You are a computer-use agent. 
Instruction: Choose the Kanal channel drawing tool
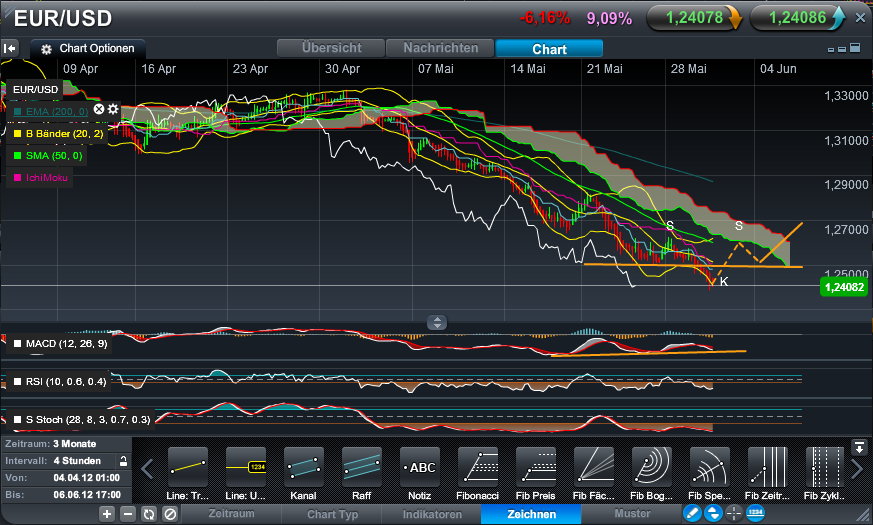tap(303, 468)
